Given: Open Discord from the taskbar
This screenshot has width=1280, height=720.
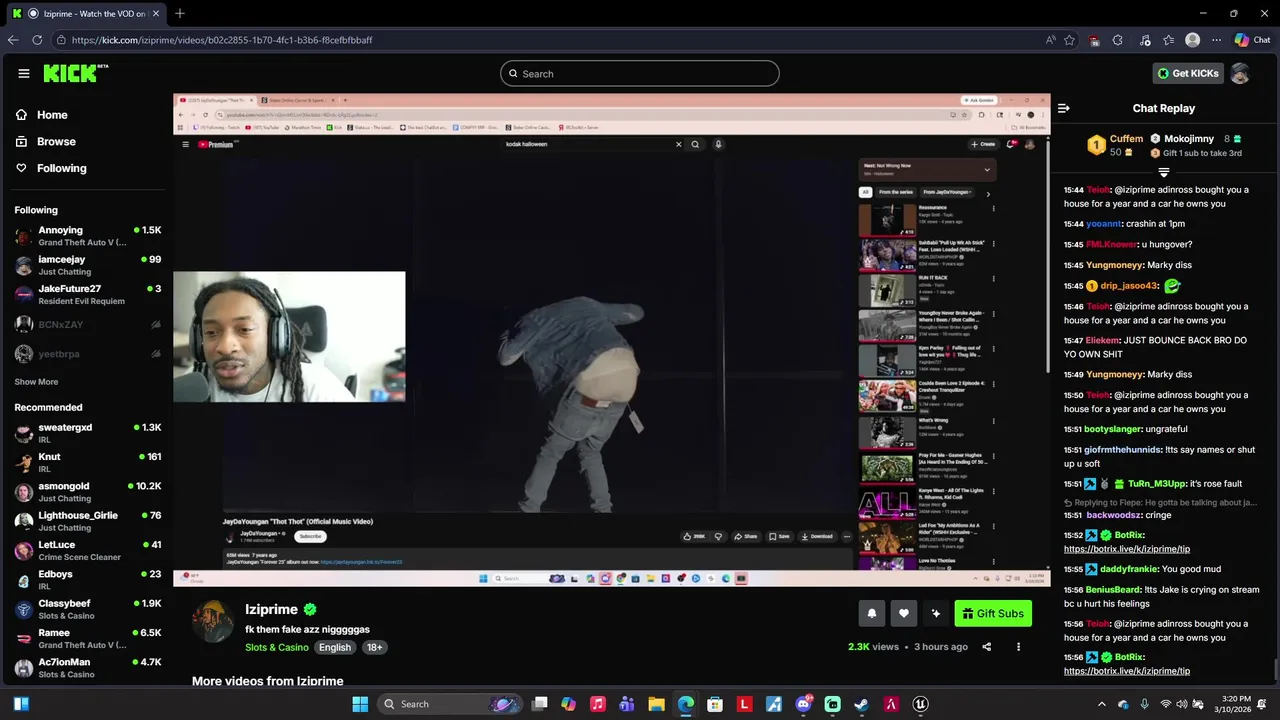Looking at the screenshot, I should click(x=803, y=704).
